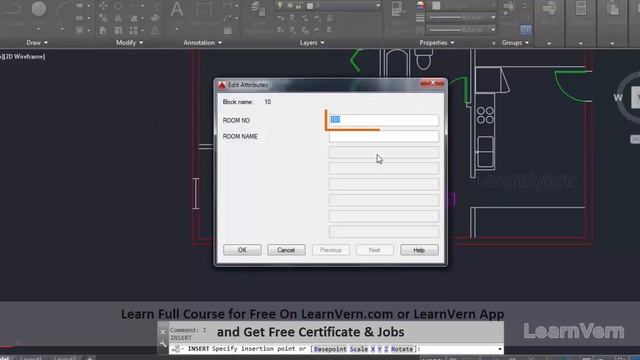640x360 pixels.
Task: Choose Basepoint option in command line
Action: (330, 349)
